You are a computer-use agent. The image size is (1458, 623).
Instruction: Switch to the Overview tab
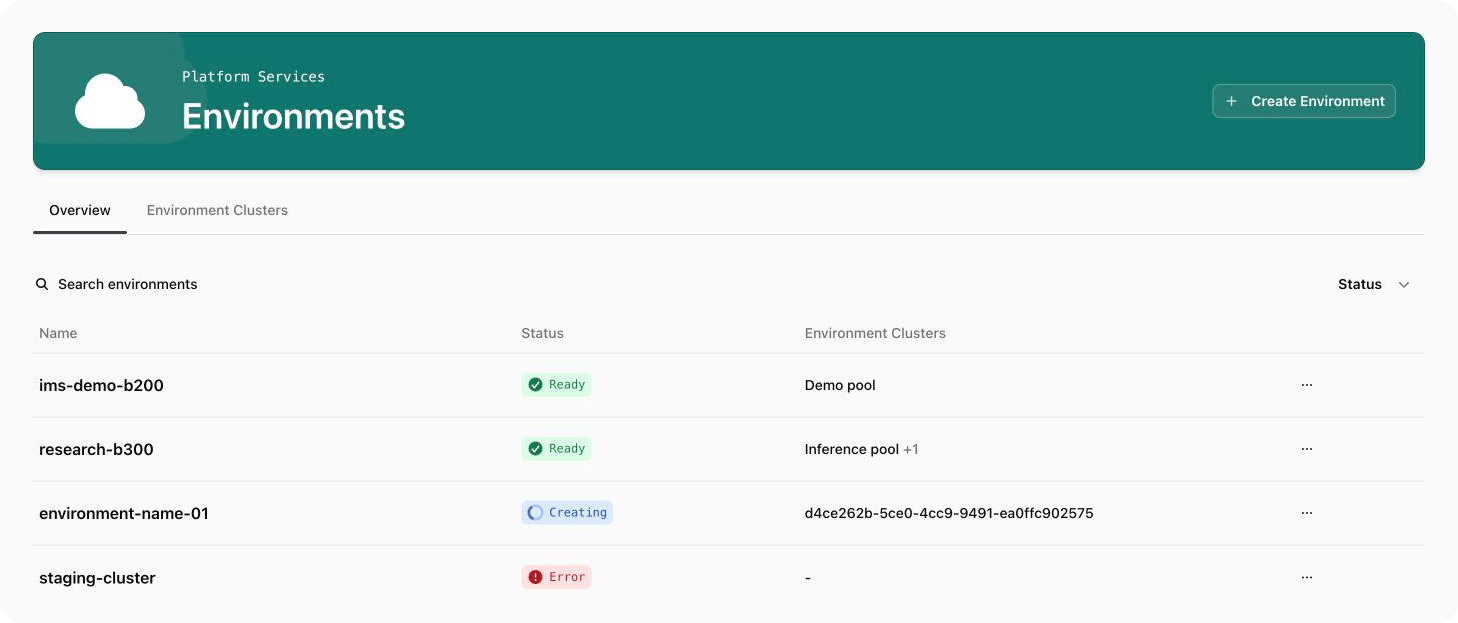coord(80,210)
